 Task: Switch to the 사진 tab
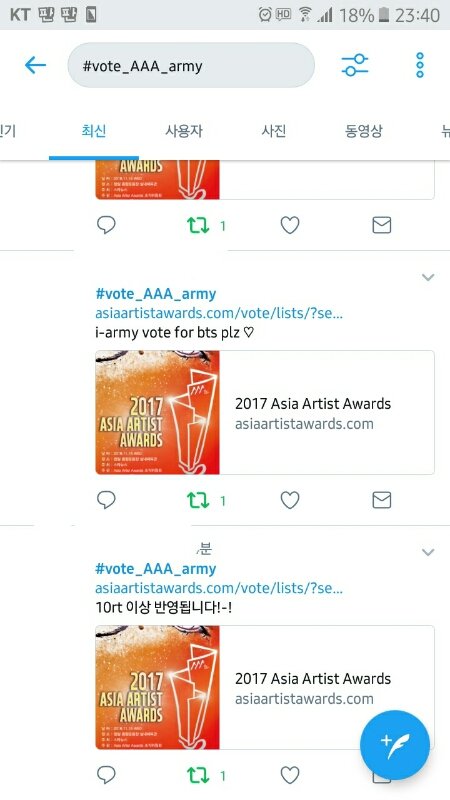273,131
